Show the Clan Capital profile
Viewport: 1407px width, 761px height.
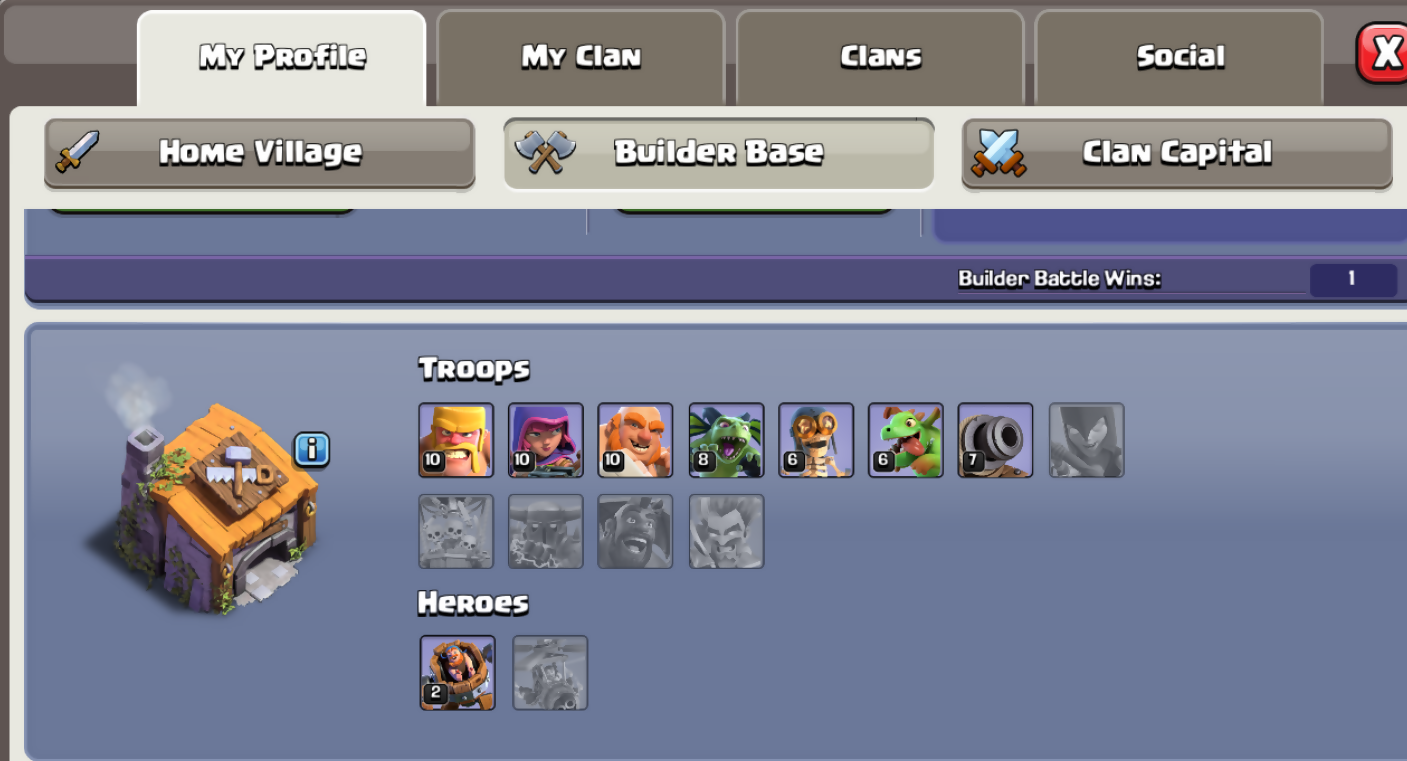[x=1177, y=153]
